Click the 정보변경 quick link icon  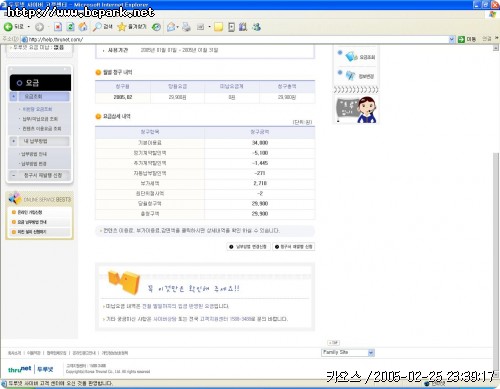[x=350, y=76]
